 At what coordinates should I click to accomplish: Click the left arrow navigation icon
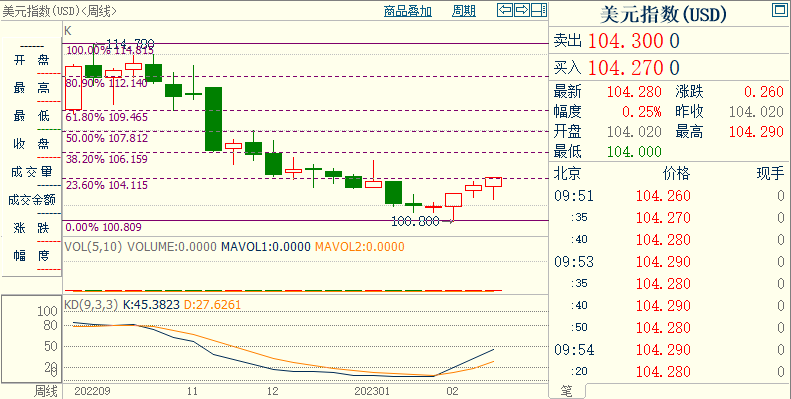(x=504, y=10)
